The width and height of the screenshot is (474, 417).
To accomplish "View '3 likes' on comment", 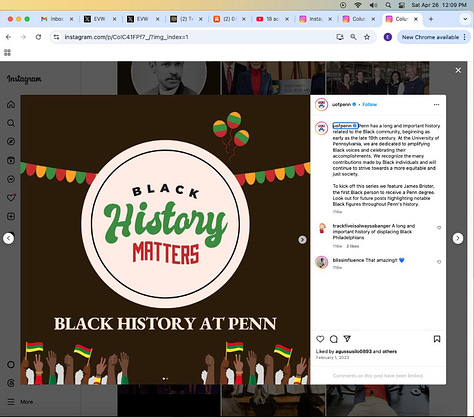I will click(x=352, y=246).
